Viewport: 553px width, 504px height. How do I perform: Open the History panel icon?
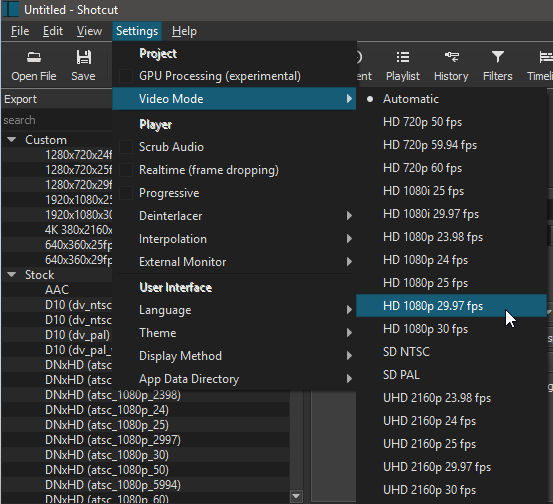point(452,56)
